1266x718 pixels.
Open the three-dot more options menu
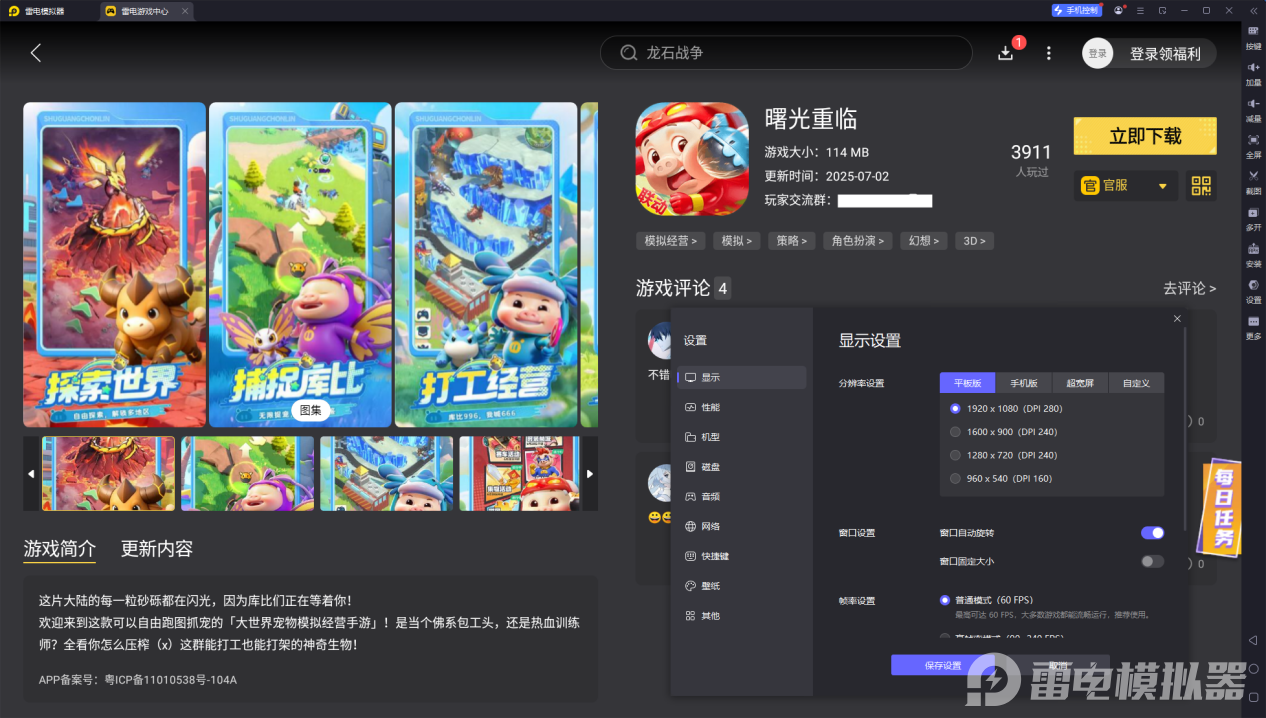[x=1048, y=53]
